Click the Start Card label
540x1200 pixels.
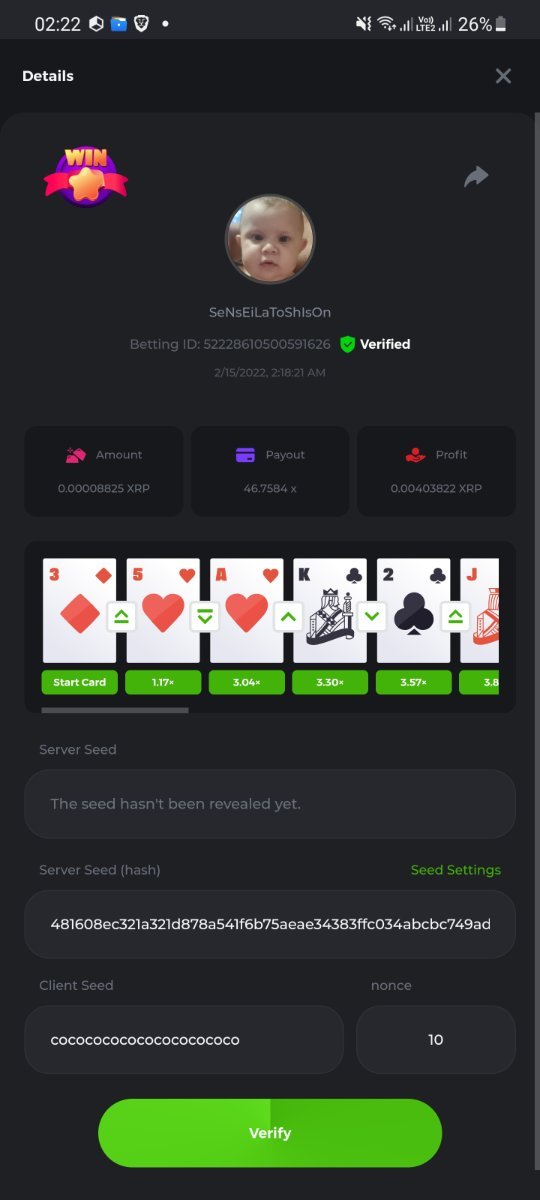tap(80, 682)
